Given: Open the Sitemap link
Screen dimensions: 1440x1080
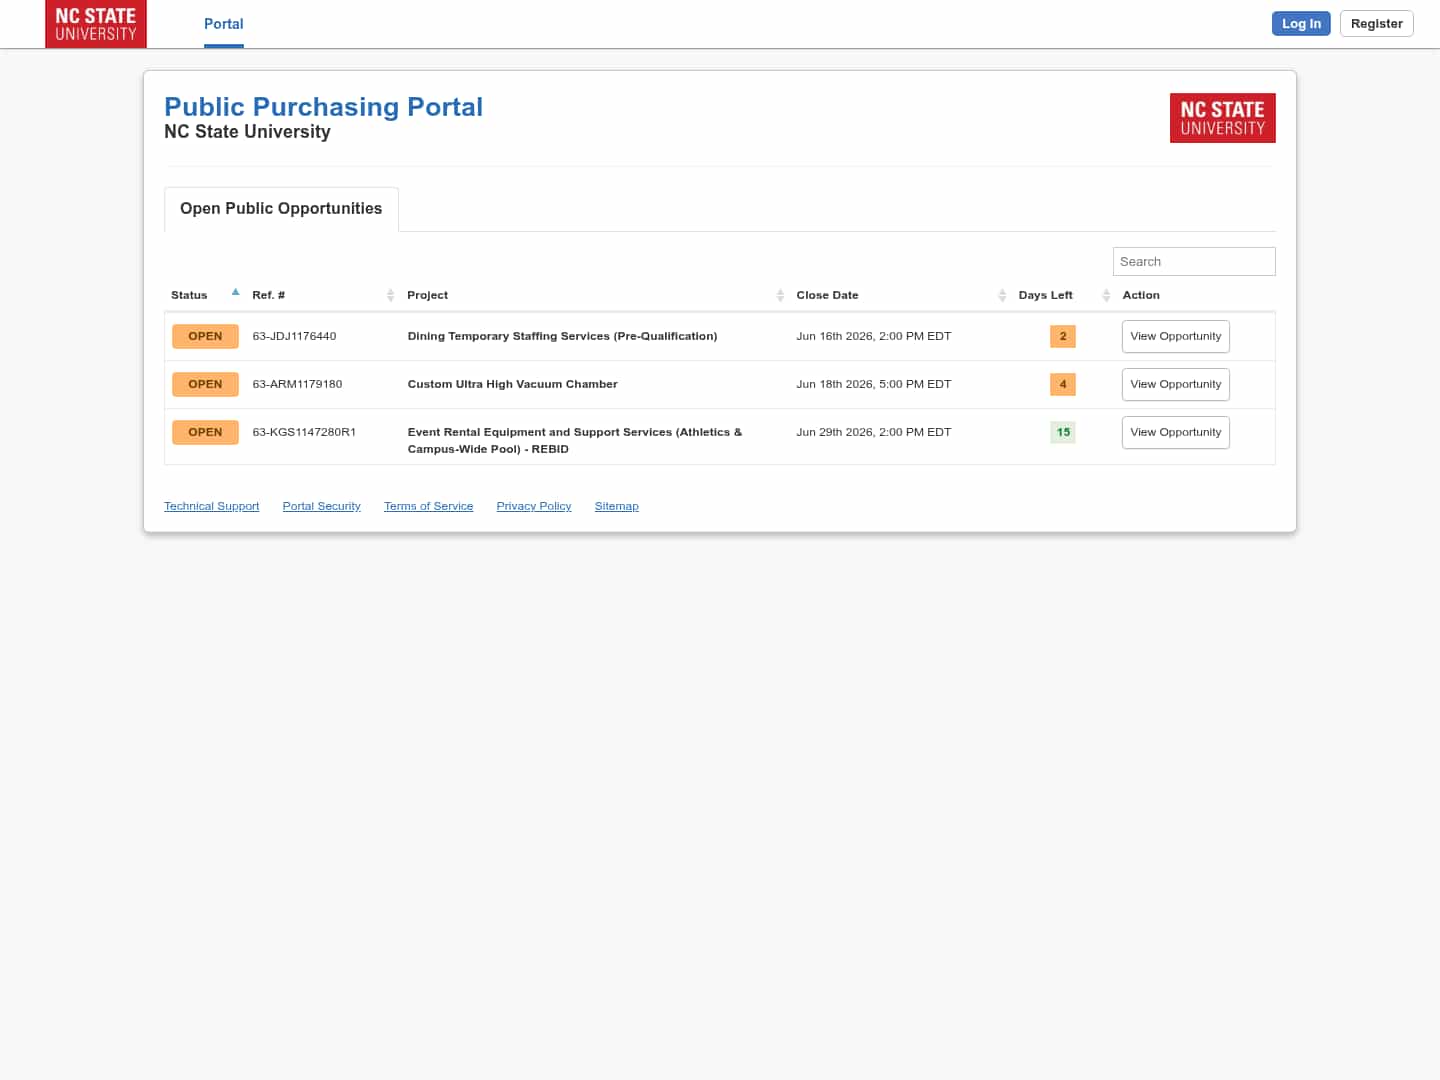Looking at the screenshot, I should [x=616, y=506].
